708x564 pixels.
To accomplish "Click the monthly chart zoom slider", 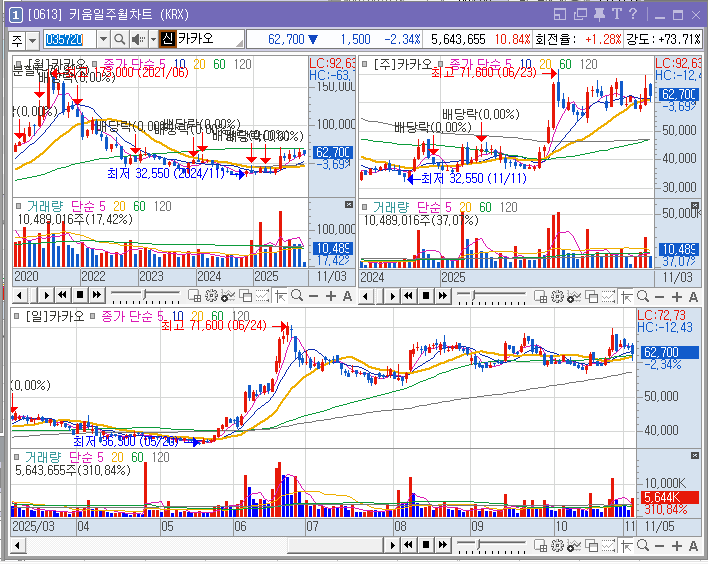I will tap(145, 296).
